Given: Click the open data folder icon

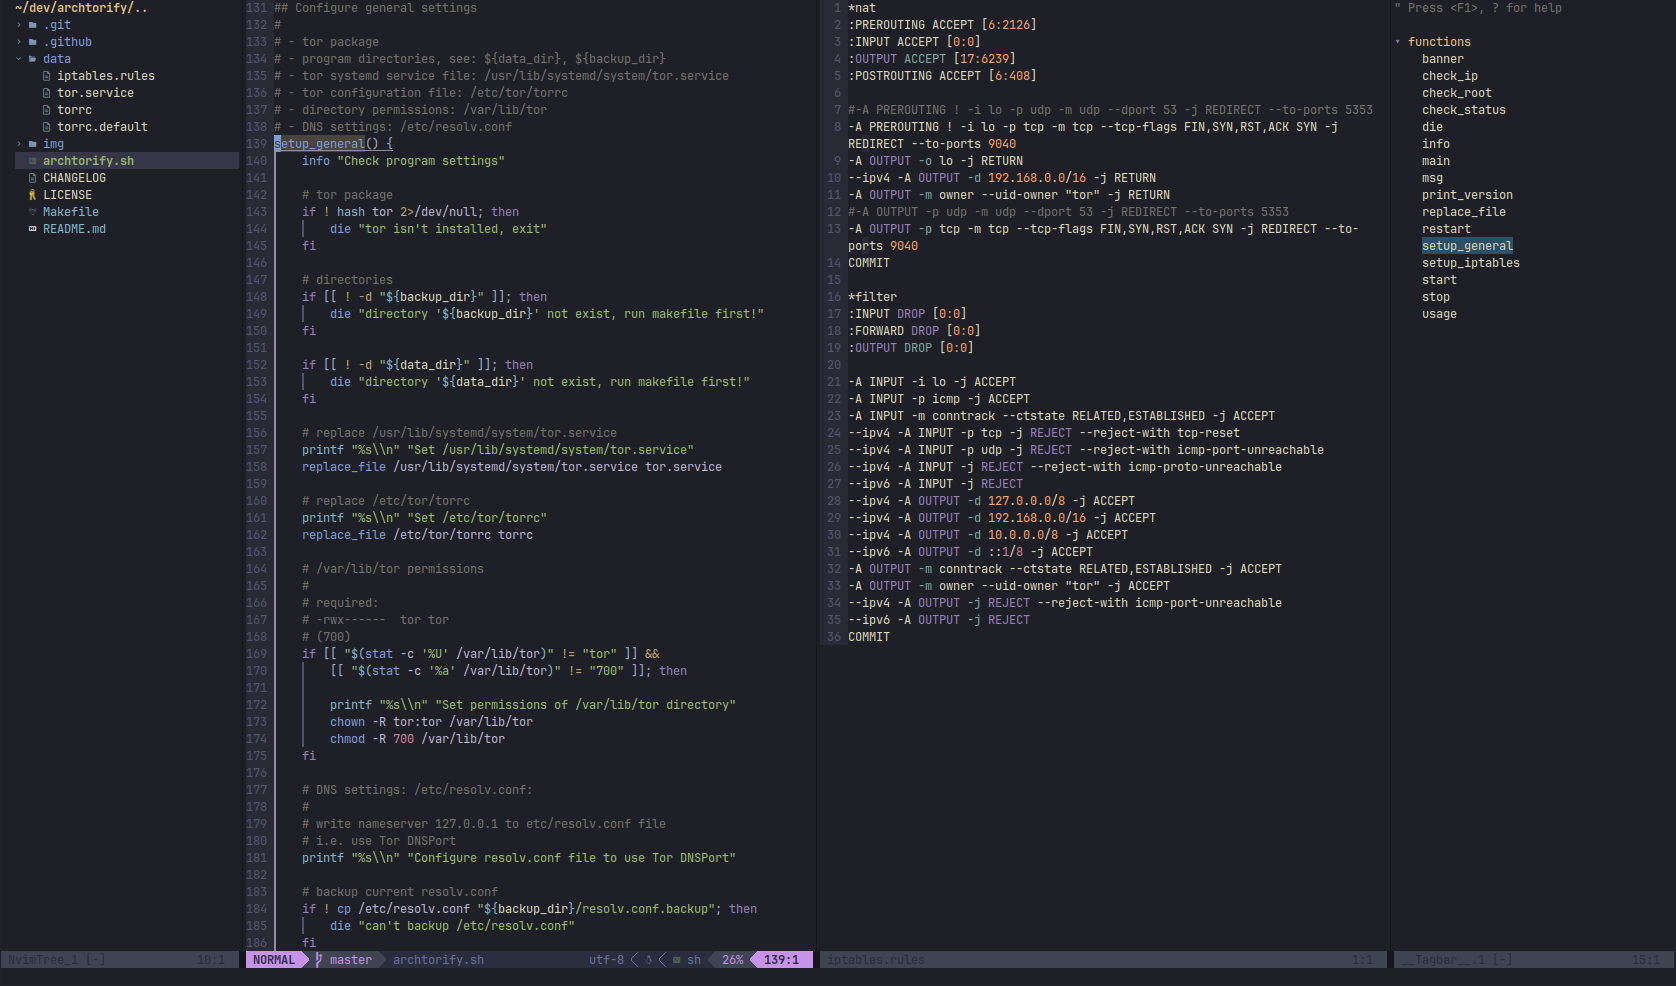Looking at the screenshot, I should tap(33, 59).
